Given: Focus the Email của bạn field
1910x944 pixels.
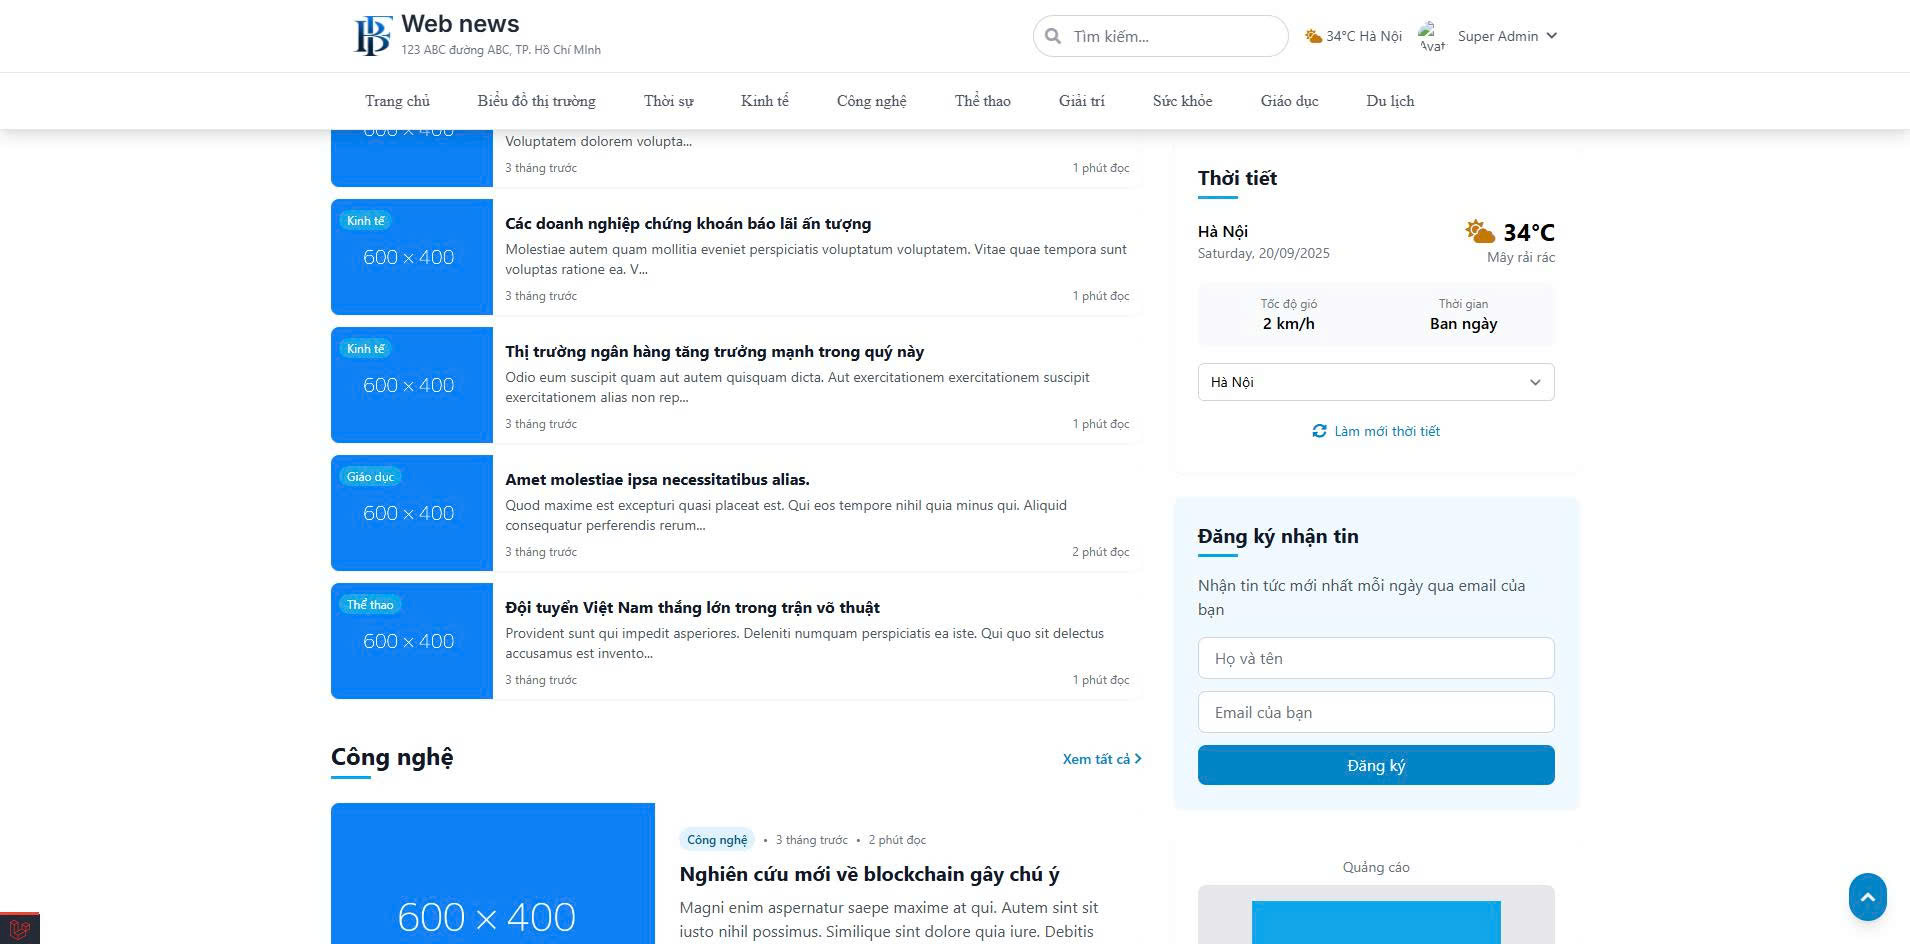Looking at the screenshot, I should click(1375, 712).
